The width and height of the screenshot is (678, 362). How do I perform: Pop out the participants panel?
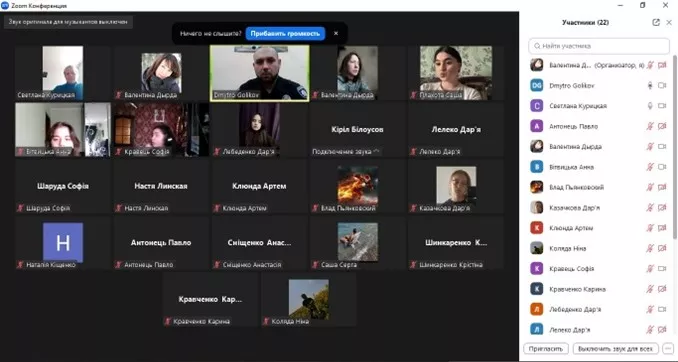(x=656, y=22)
